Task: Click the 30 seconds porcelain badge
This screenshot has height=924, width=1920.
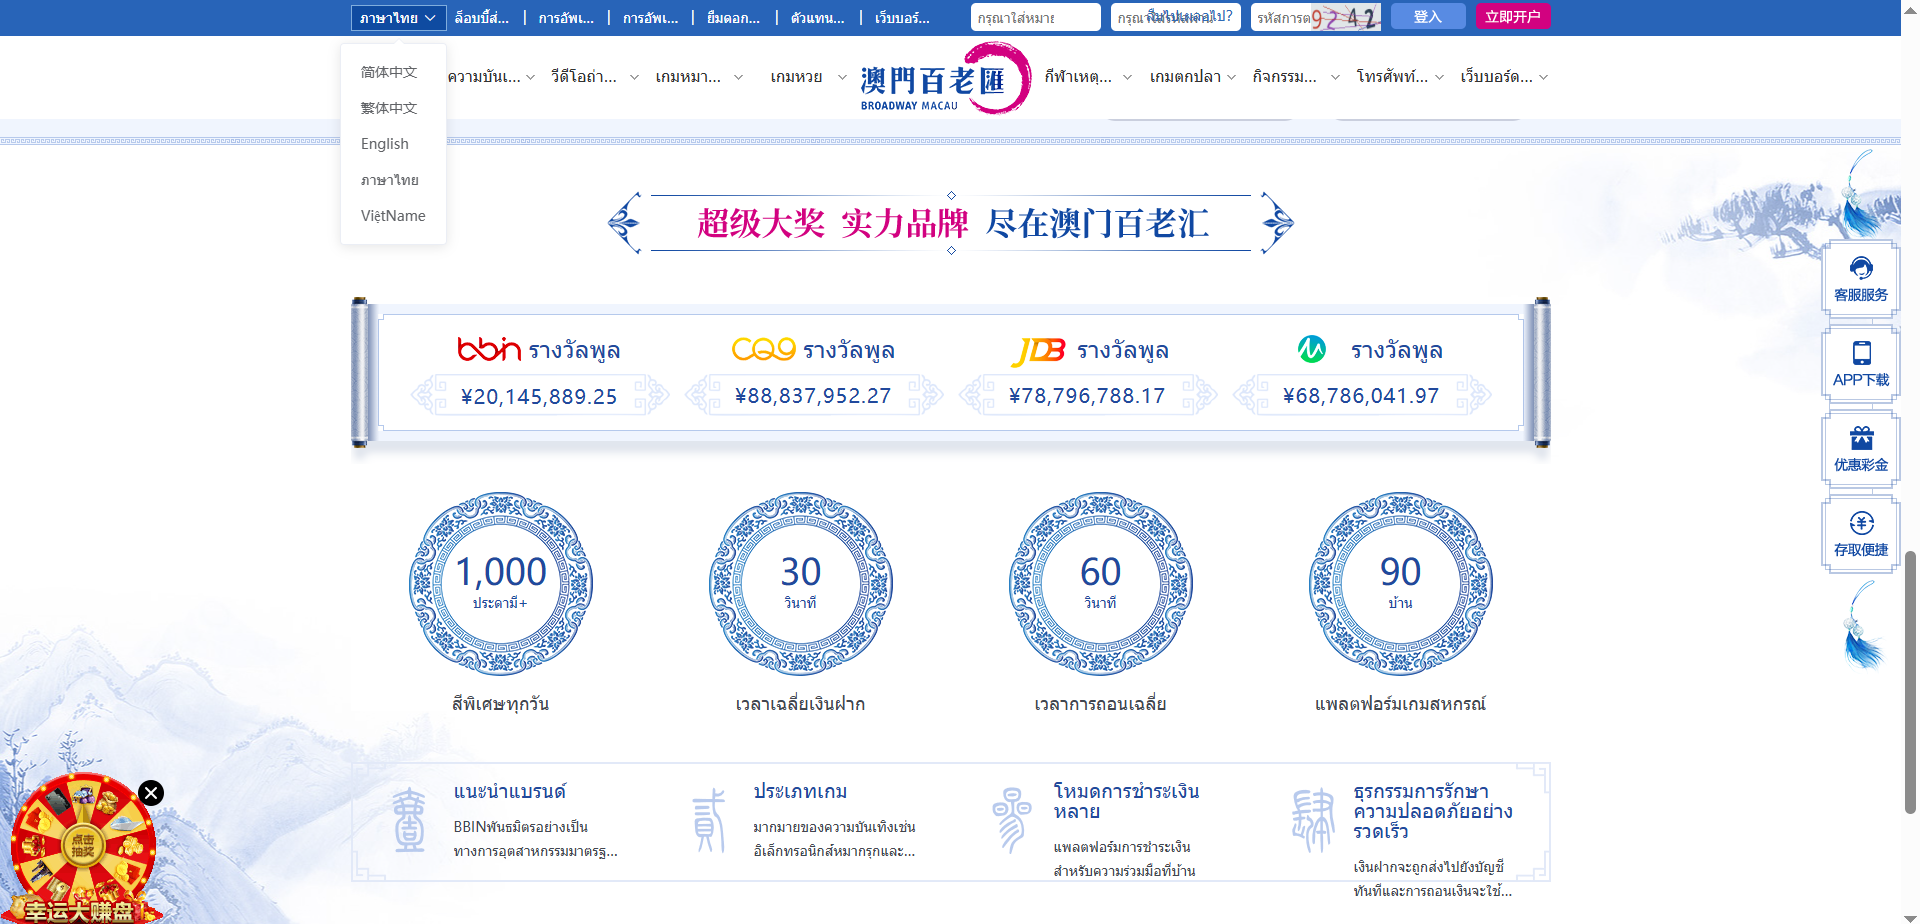Action: tap(801, 583)
